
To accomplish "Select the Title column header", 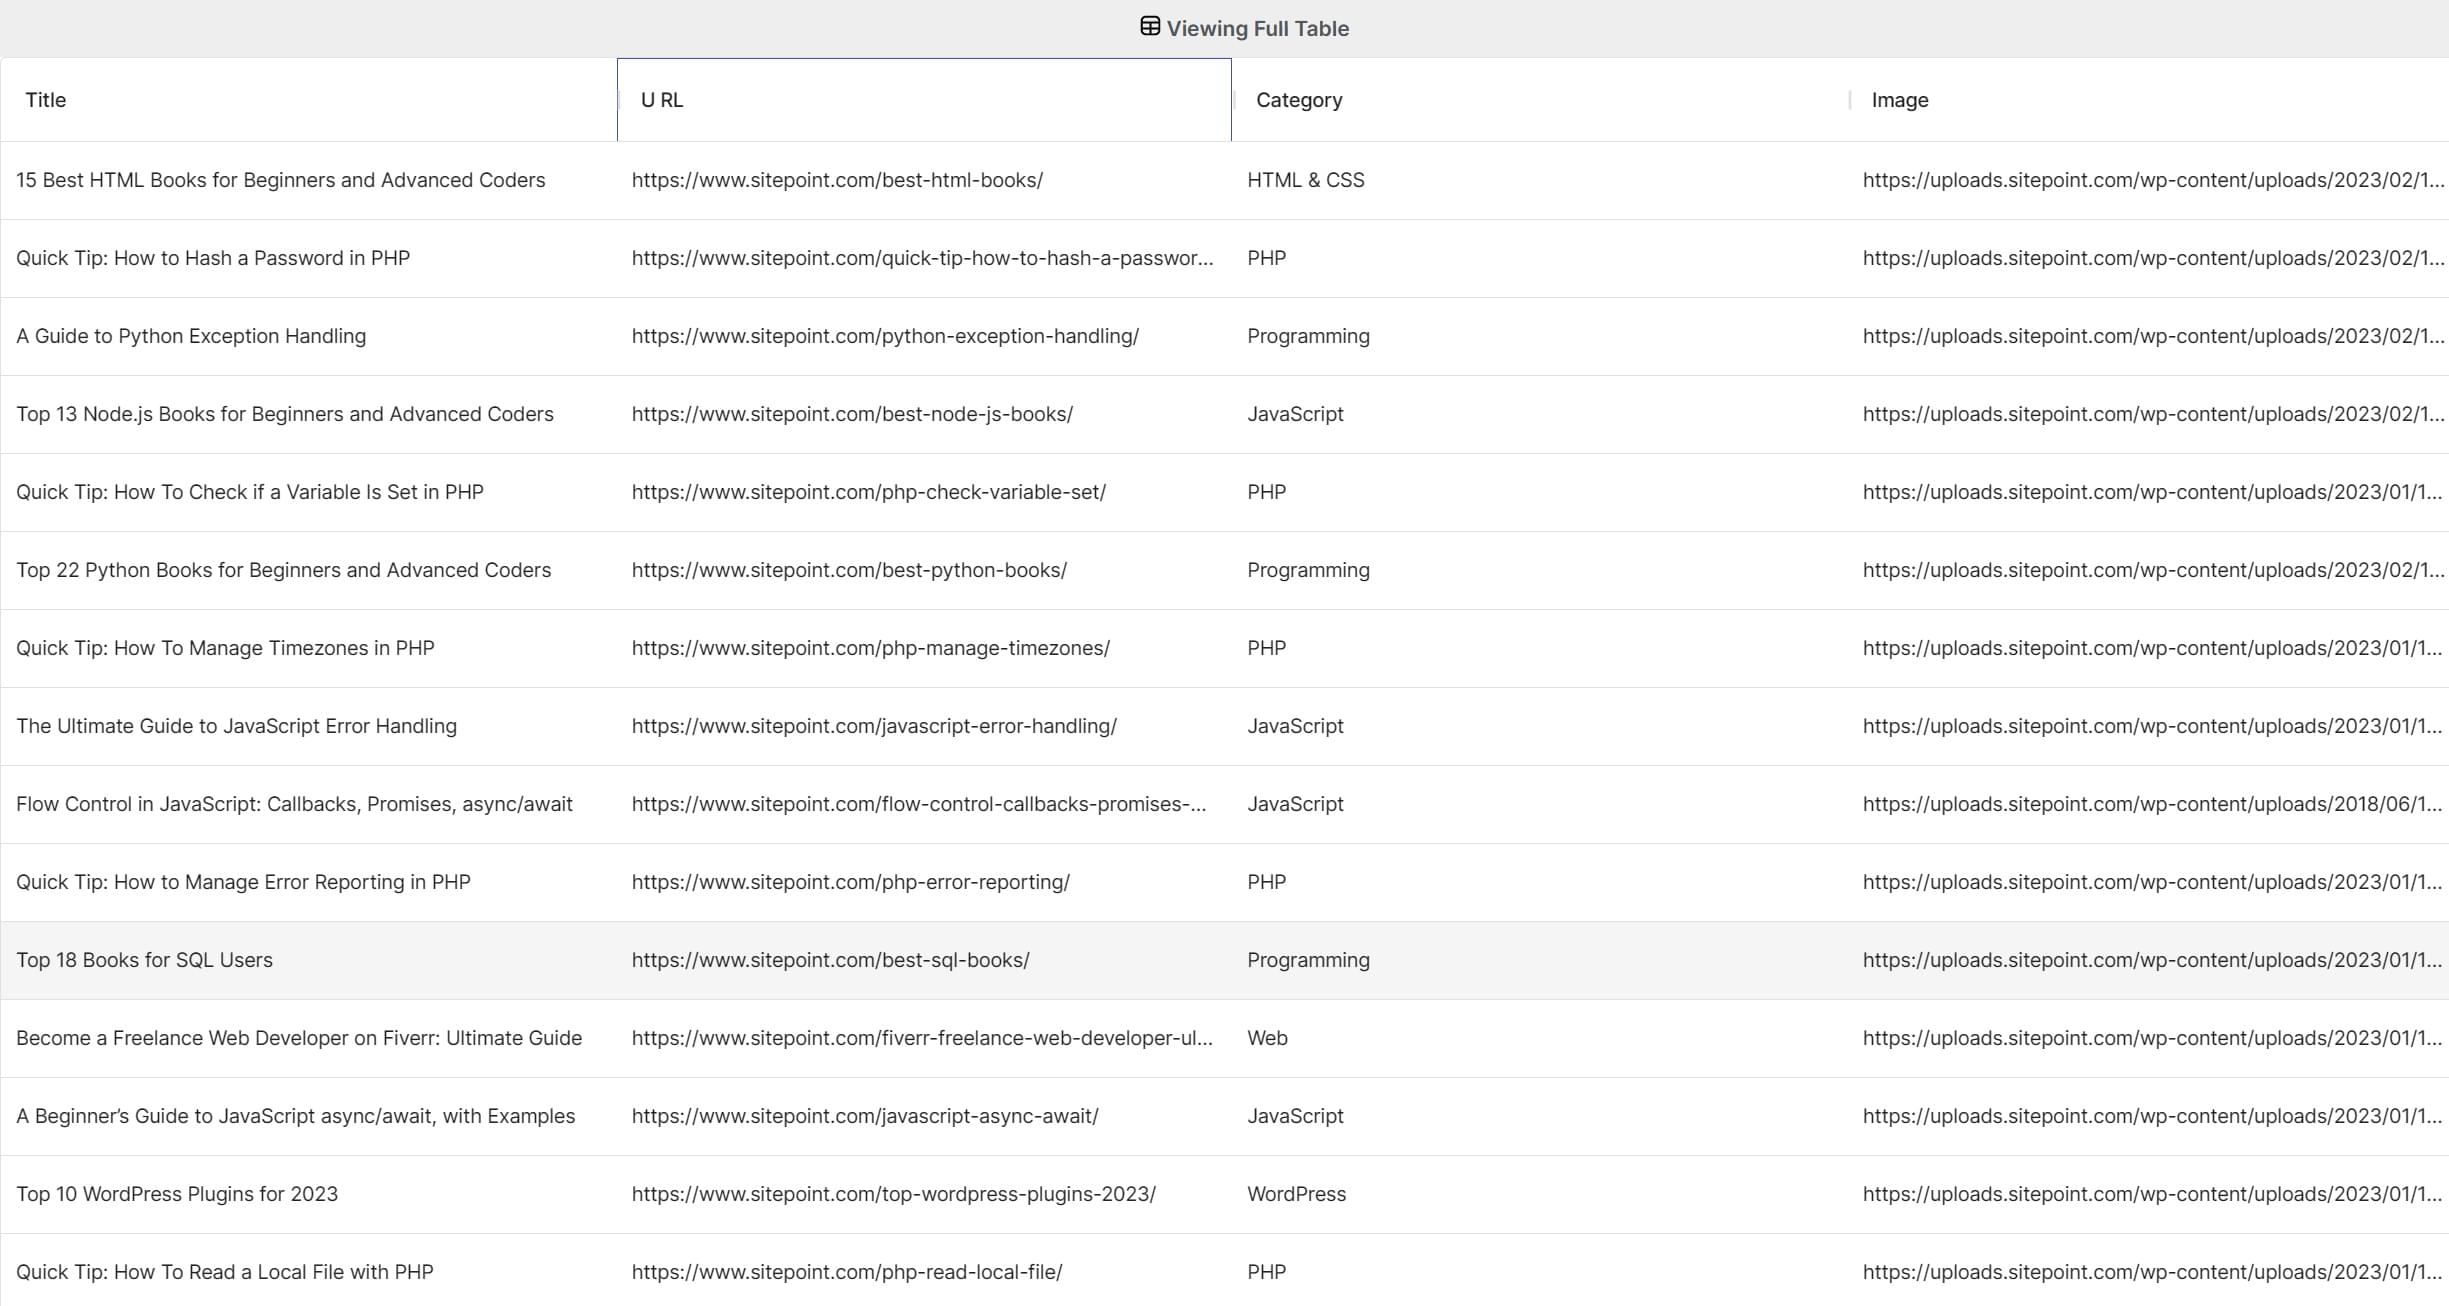I will 46,100.
